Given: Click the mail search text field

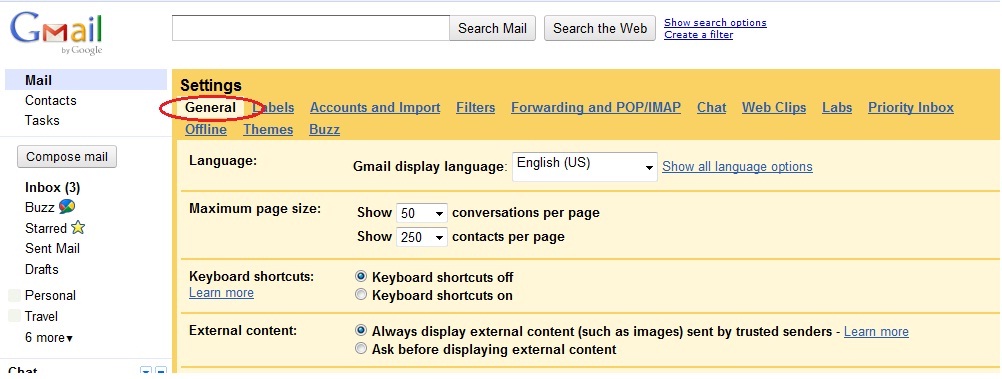Looking at the screenshot, I should click(311, 28).
